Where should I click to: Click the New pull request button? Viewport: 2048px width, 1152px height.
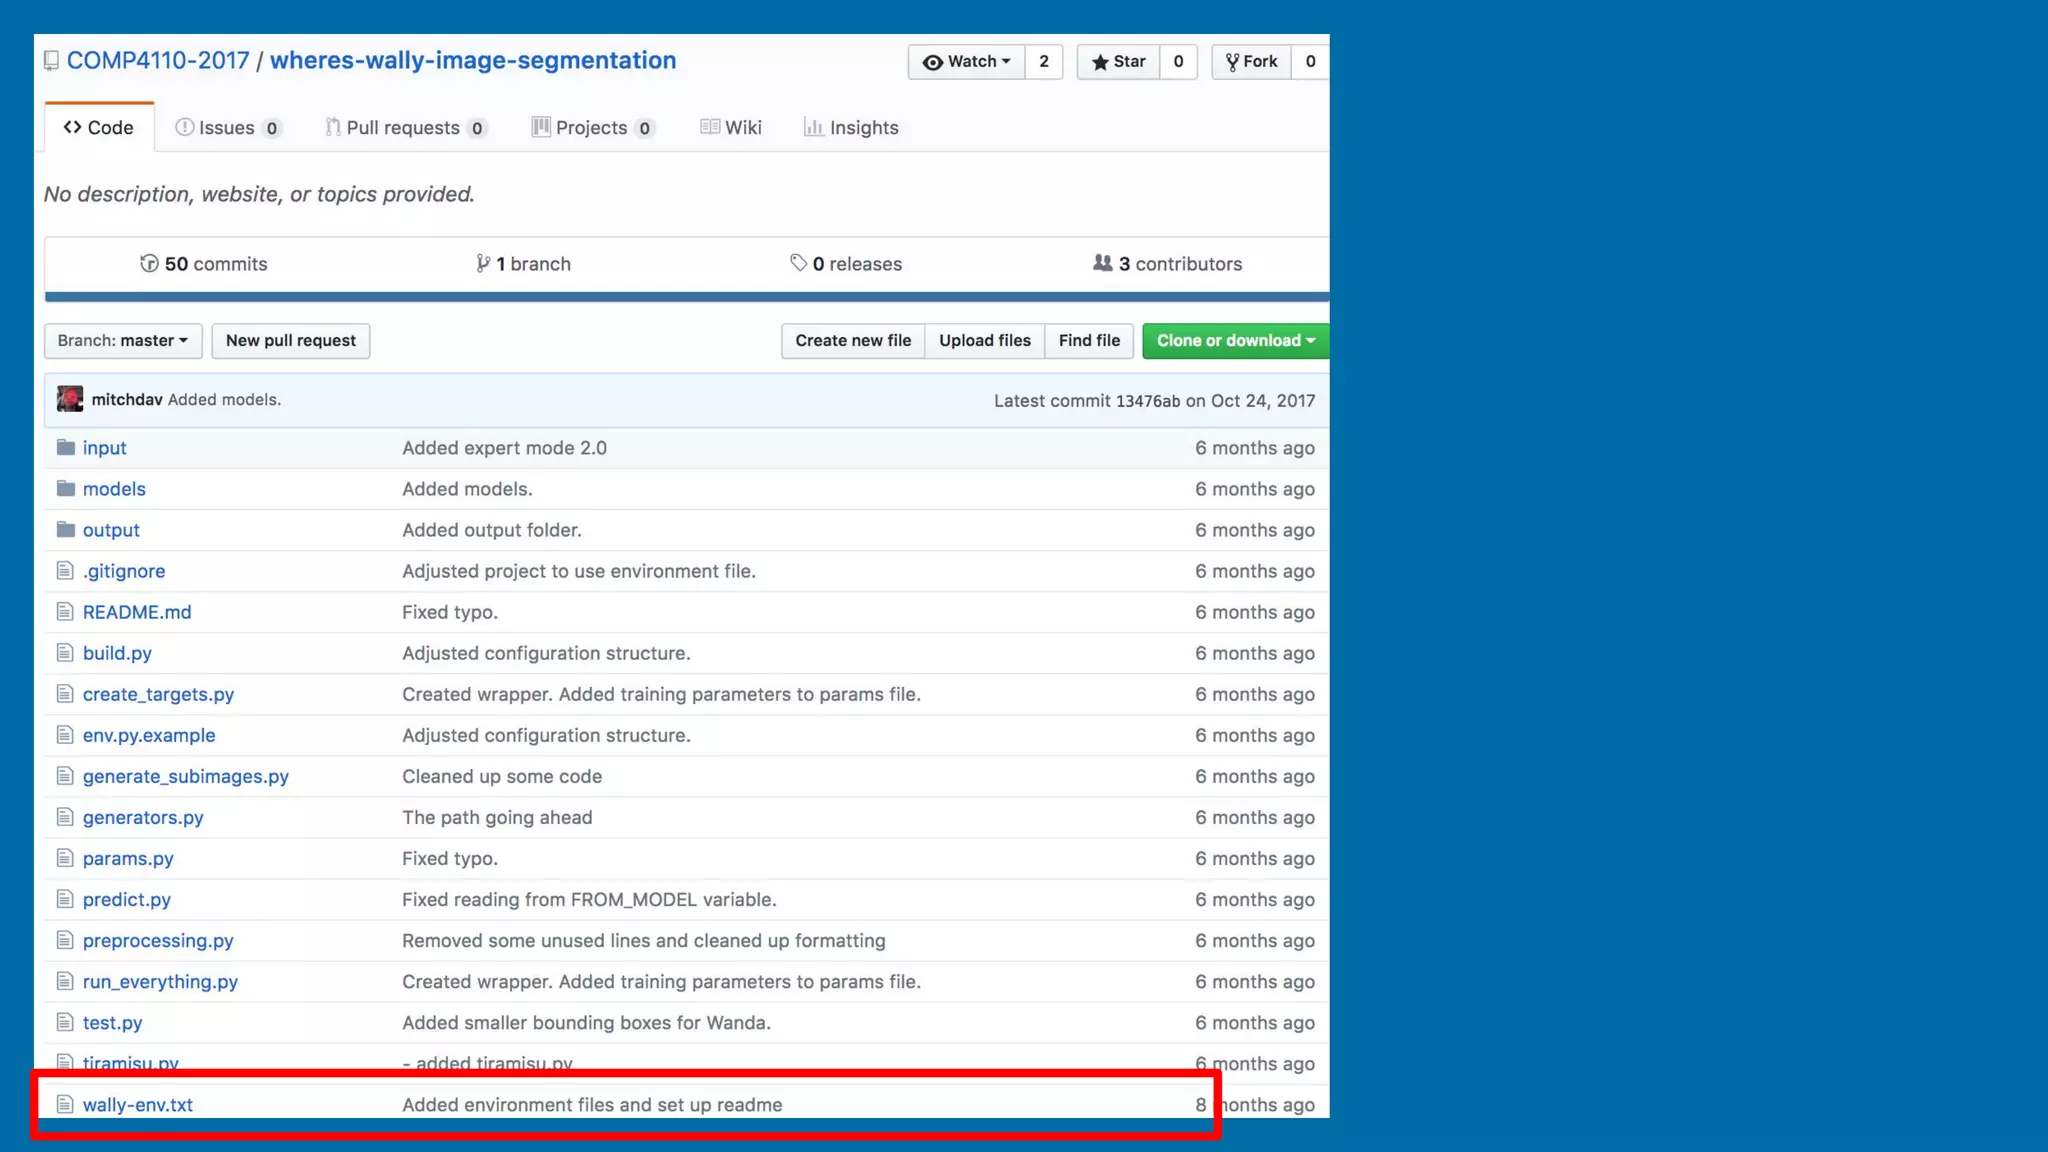point(291,341)
